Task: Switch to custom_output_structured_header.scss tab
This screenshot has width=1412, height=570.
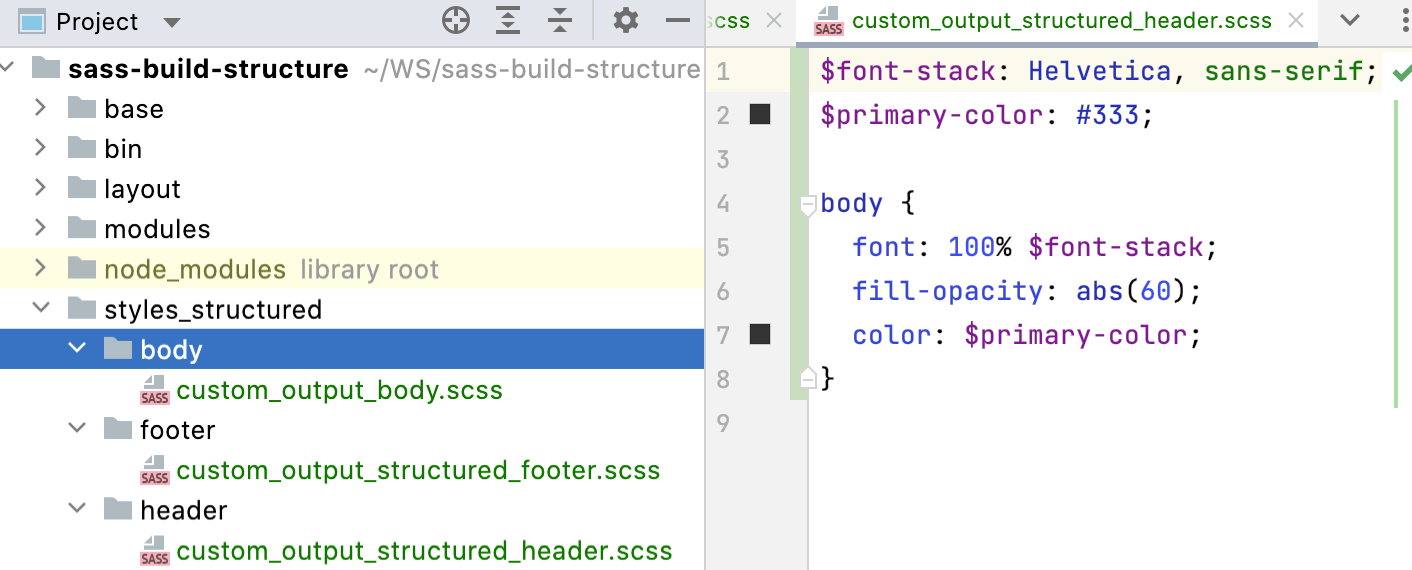Action: 1060,21
